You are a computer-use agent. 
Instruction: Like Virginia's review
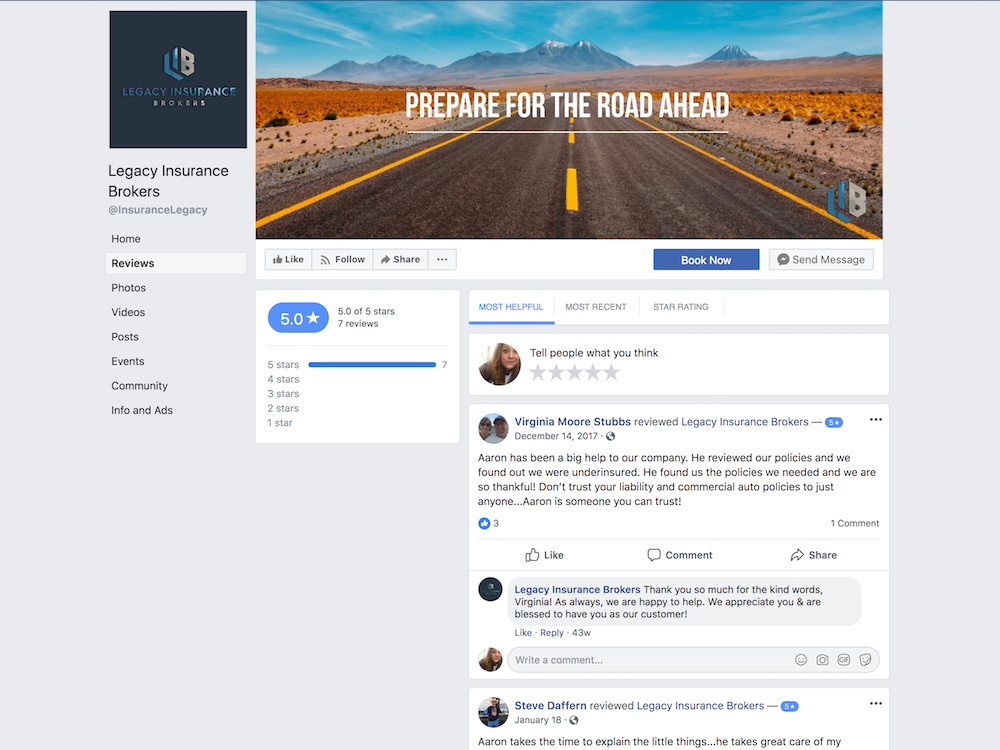pyautogui.click(x=545, y=555)
